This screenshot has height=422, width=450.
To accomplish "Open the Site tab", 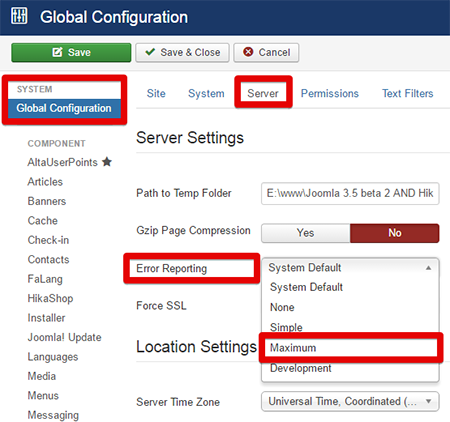I will coord(156,93).
